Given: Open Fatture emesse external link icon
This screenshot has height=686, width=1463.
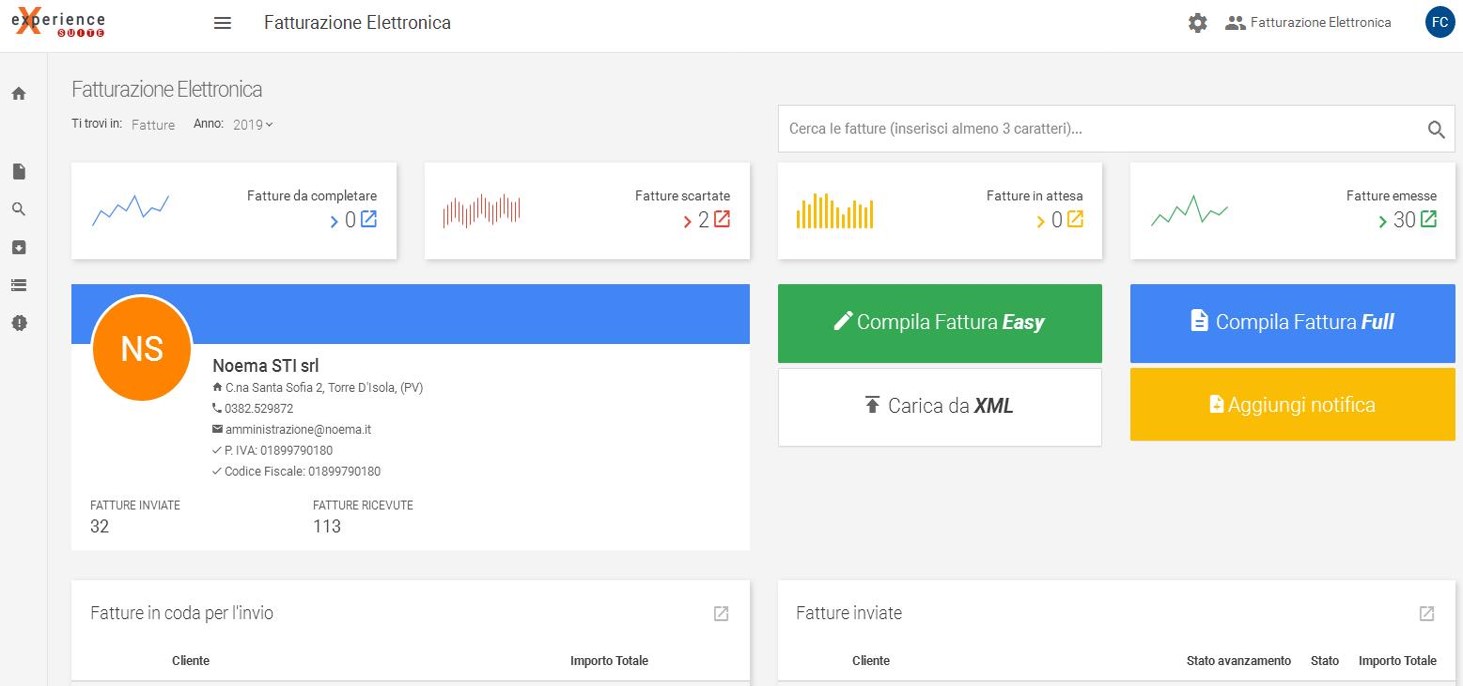Looking at the screenshot, I should tap(1428, 219).
